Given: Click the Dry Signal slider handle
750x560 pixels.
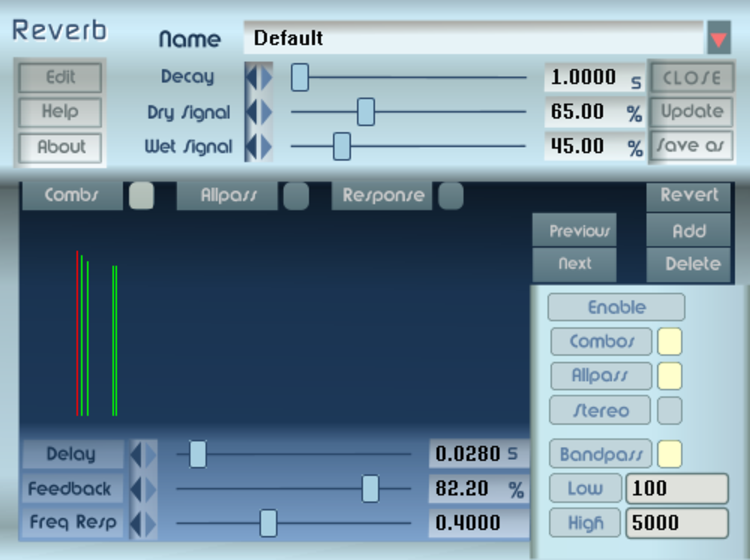Looking at the screenshot, I should (366, 112).
